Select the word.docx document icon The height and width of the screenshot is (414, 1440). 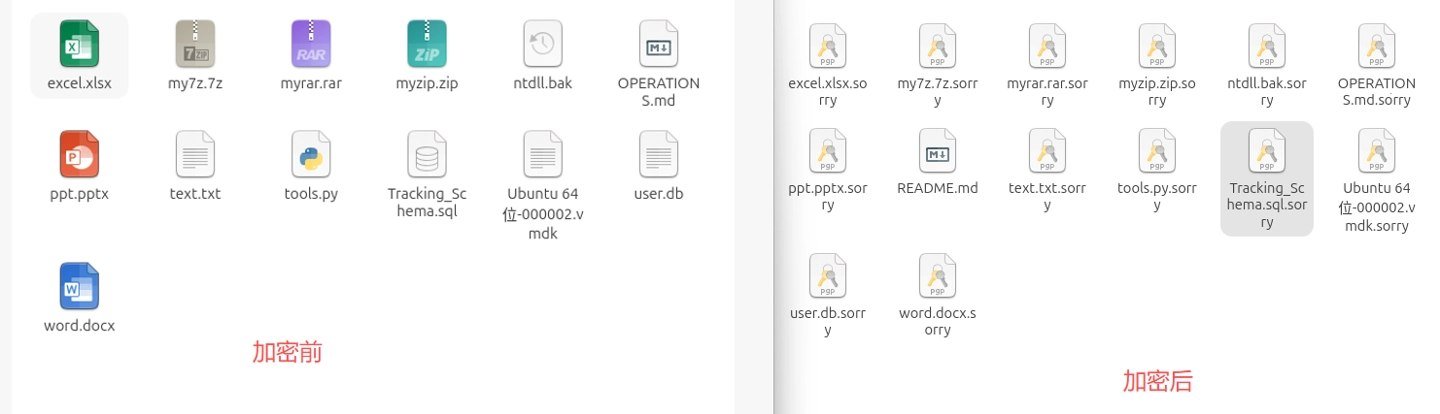79,286
